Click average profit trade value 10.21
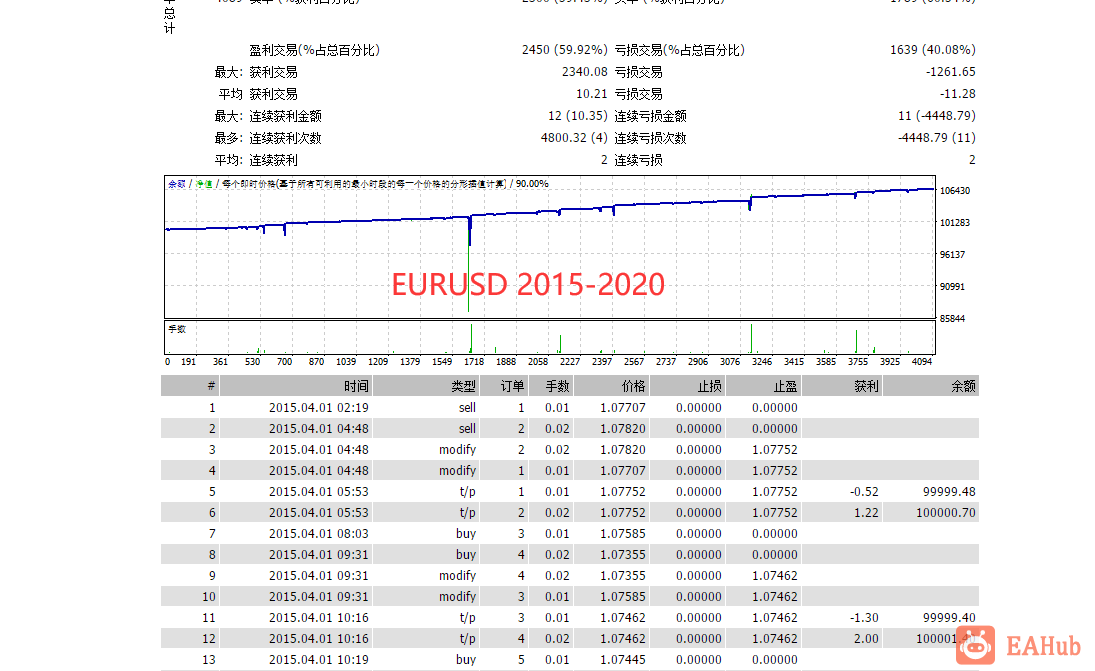The height and width of the screenshot is (671, 1095). coord(591,94)
